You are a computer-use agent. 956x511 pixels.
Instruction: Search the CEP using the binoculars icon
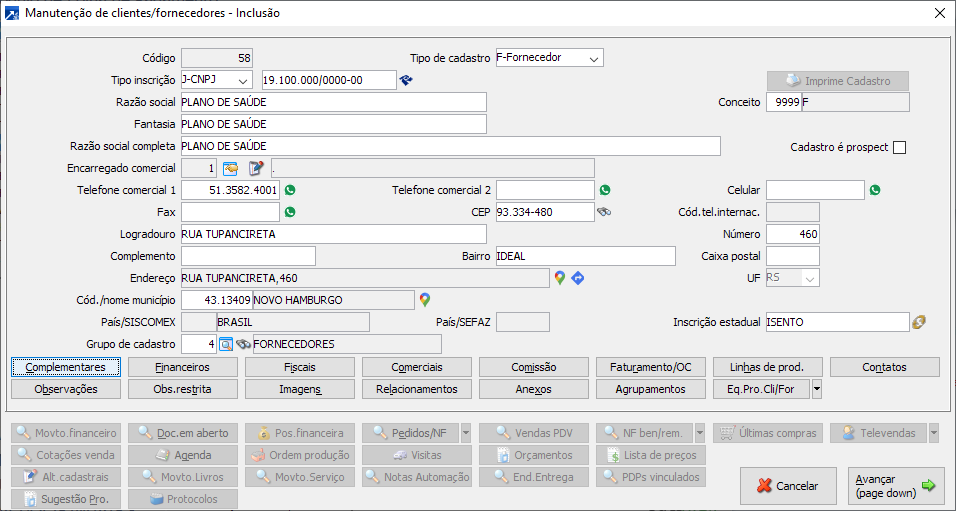coord(604,212)
